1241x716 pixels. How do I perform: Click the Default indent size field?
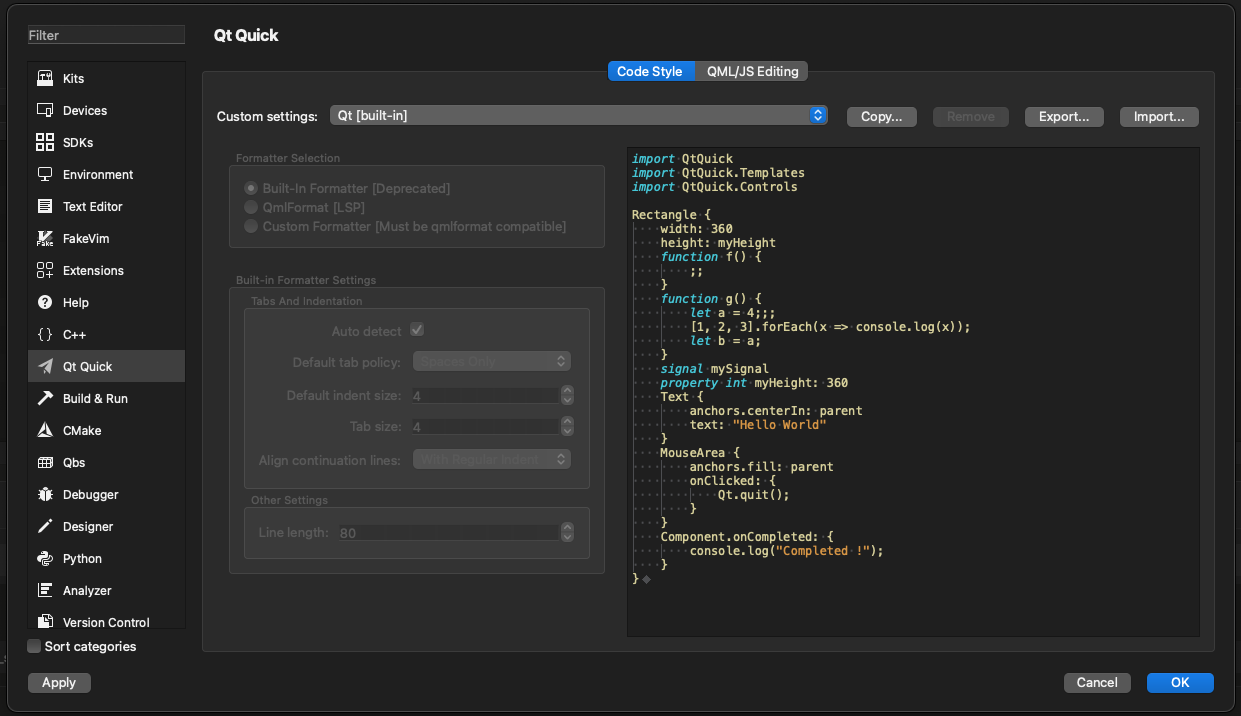pos(485,395)
